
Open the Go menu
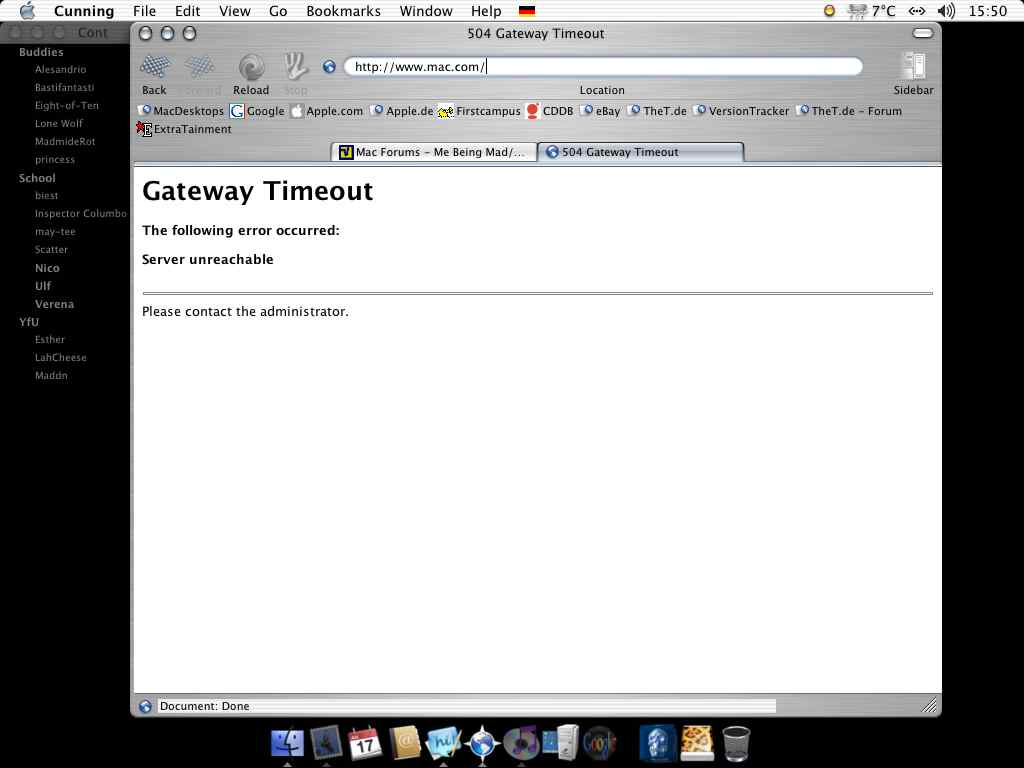278,11
